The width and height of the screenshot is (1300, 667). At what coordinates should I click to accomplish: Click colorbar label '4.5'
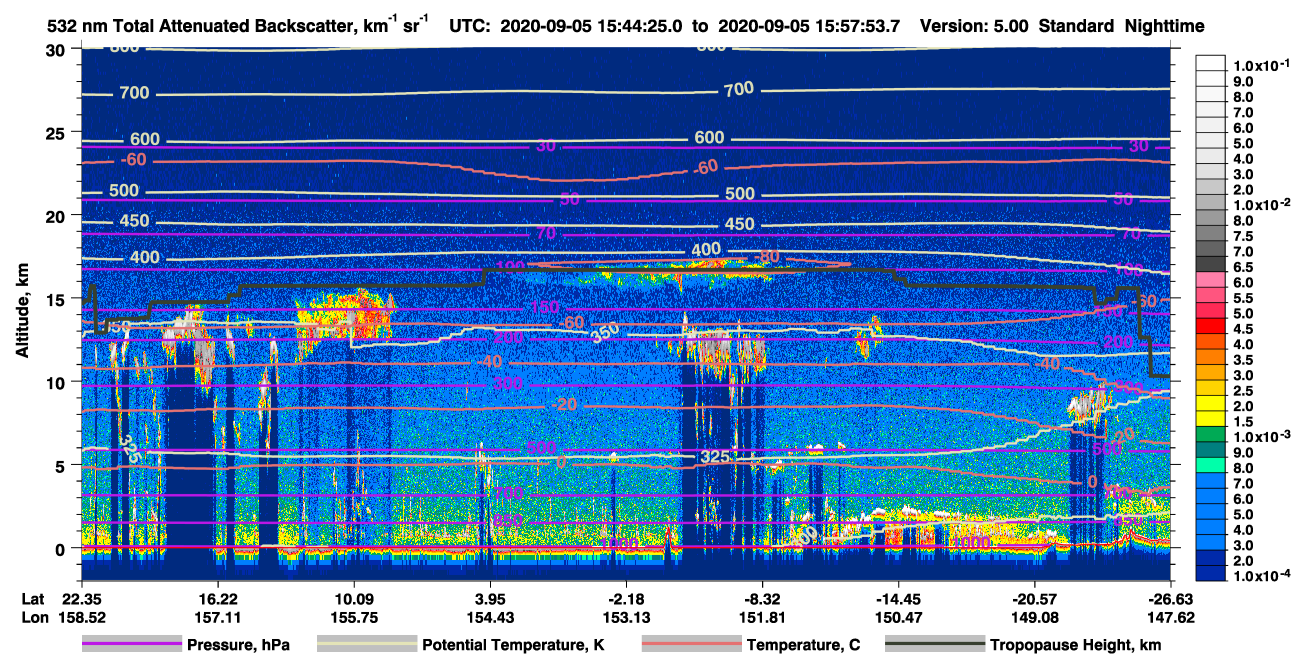coord(1244,329)
